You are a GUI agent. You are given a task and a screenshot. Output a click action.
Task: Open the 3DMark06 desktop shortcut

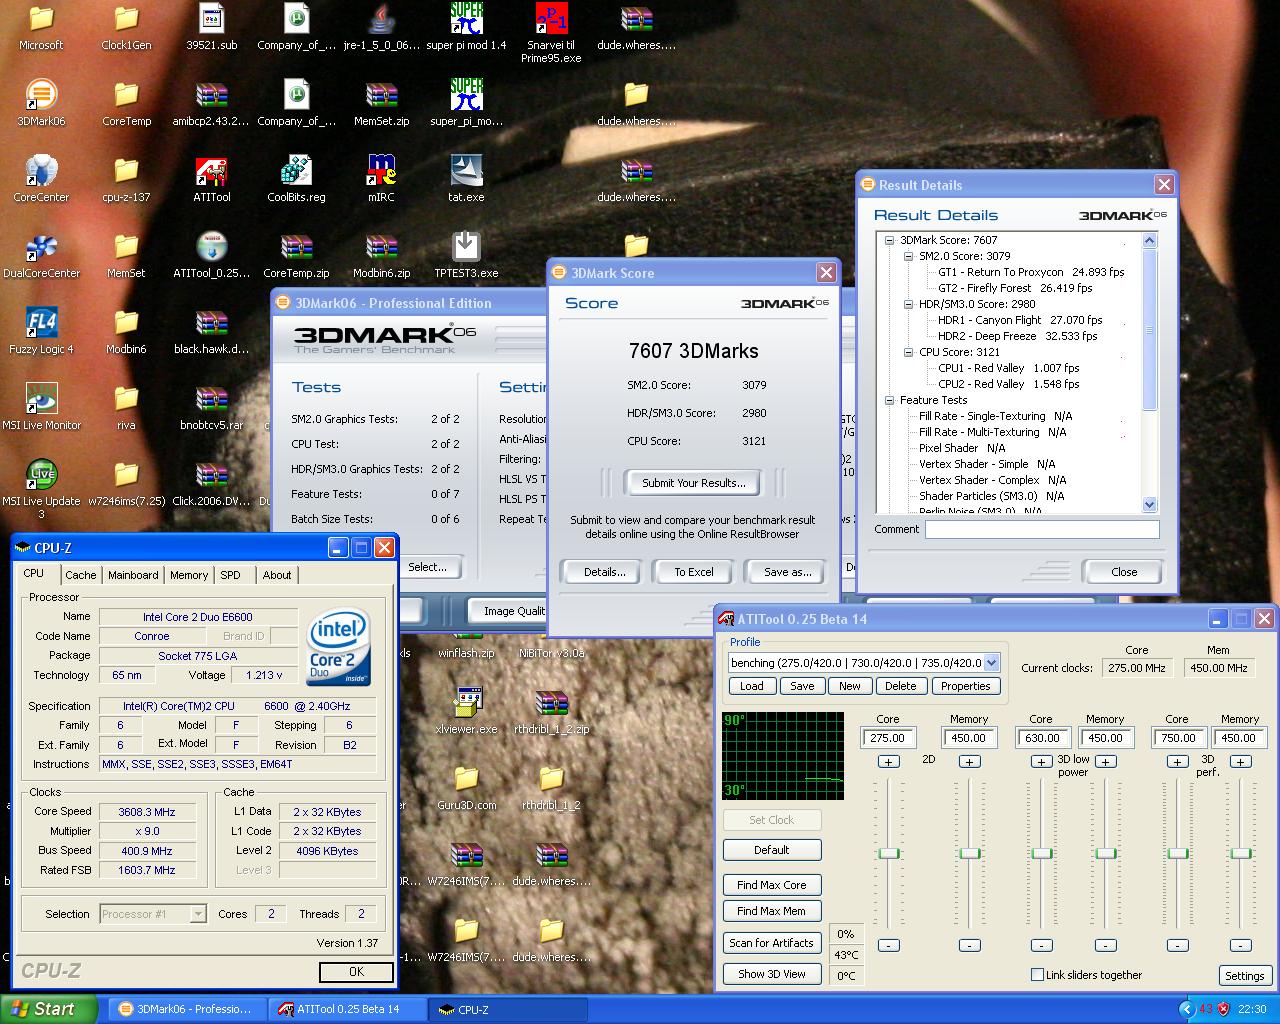pos(41,102)
